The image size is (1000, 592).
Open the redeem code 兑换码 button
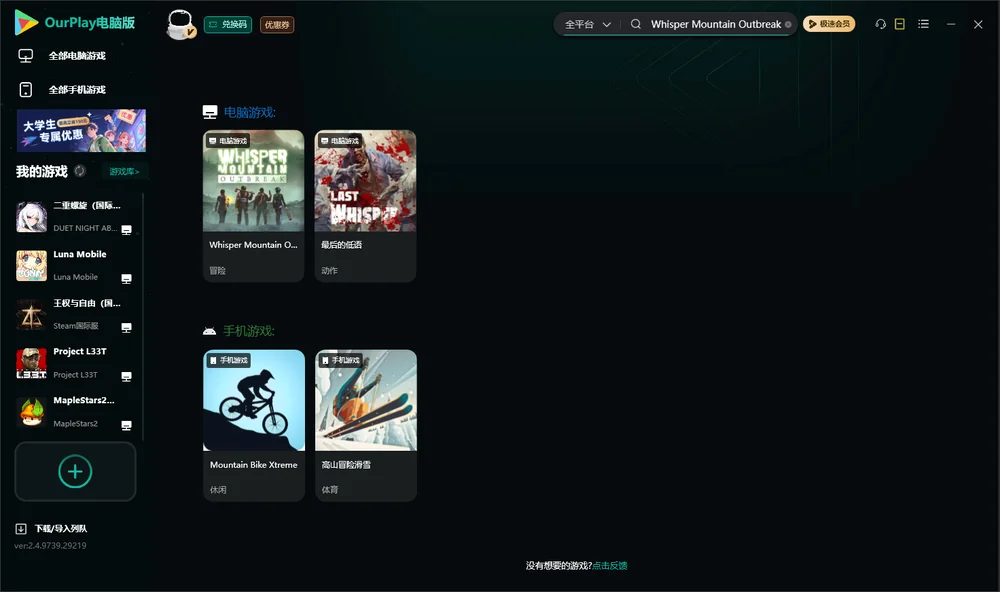pos(228,24)
